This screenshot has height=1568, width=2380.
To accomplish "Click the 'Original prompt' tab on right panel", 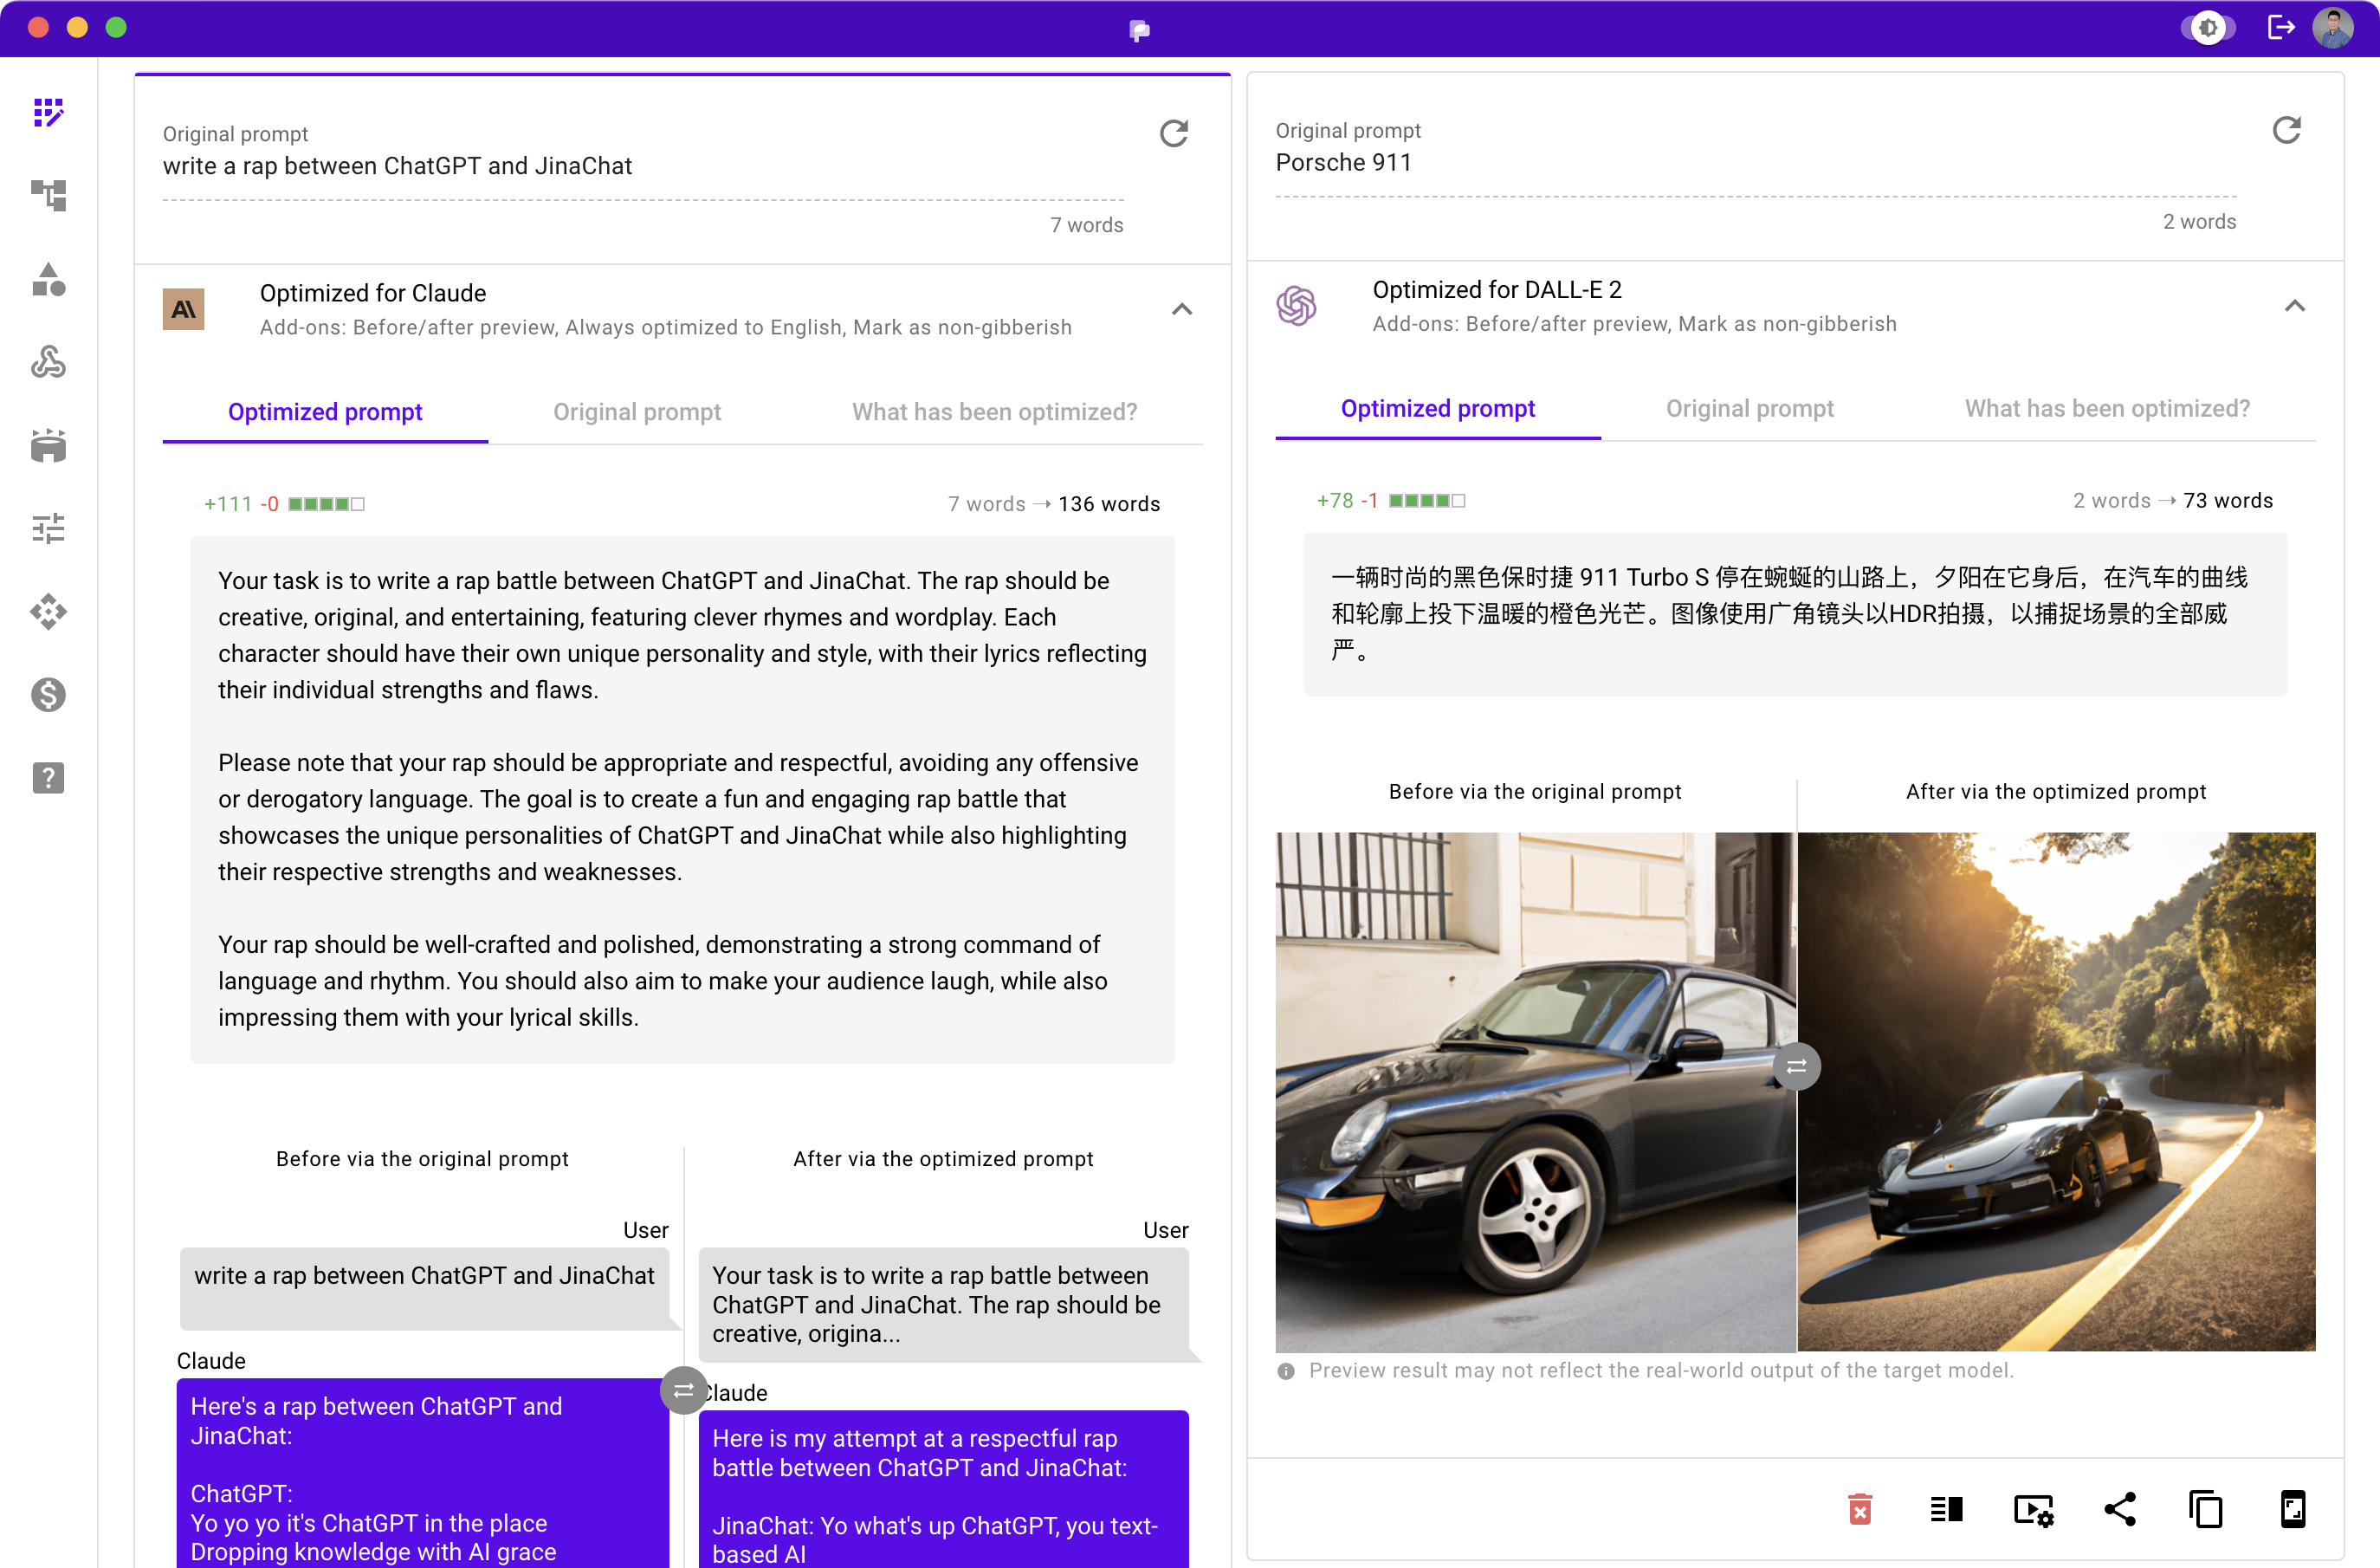I will pos(1749,410).
